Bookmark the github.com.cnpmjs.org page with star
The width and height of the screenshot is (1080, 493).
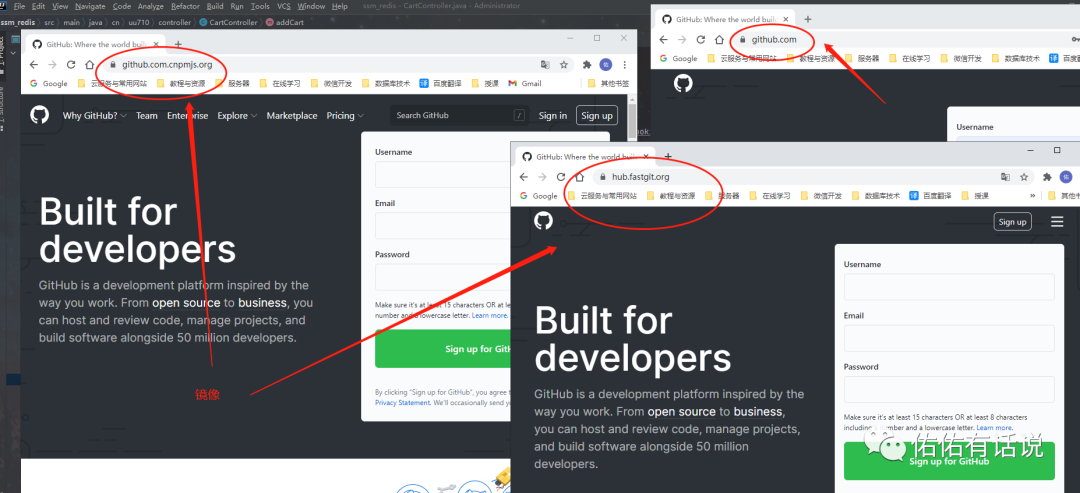(563, 65)
